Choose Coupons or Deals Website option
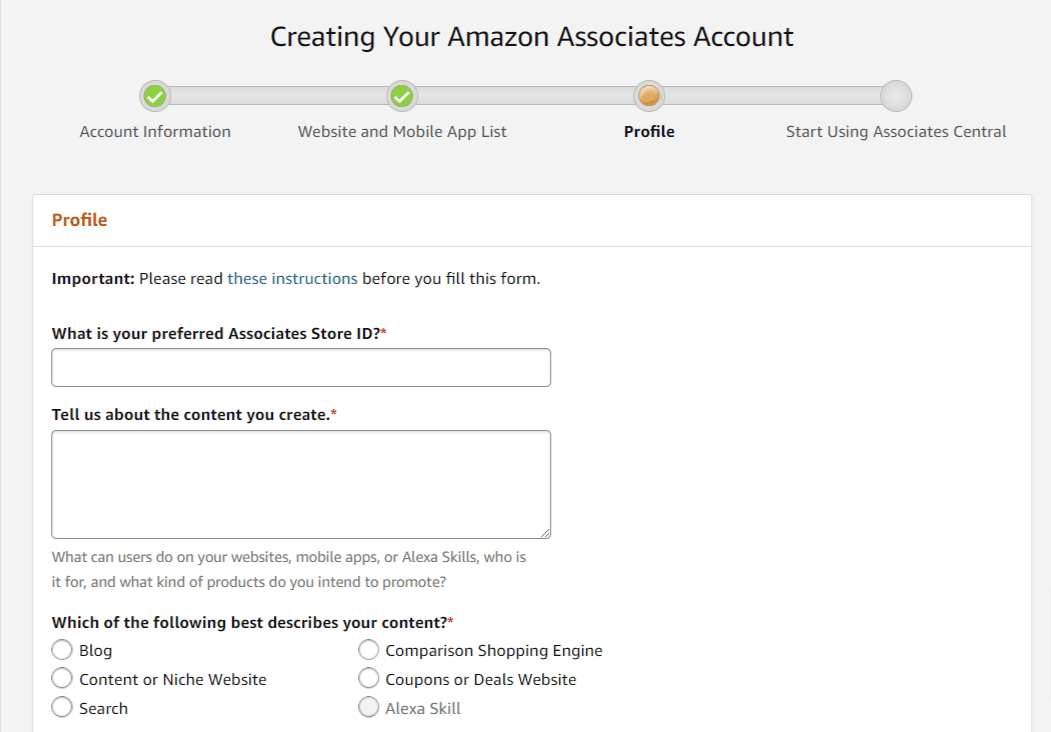This screenshot has width=1051, height=732. pos(369,679)
